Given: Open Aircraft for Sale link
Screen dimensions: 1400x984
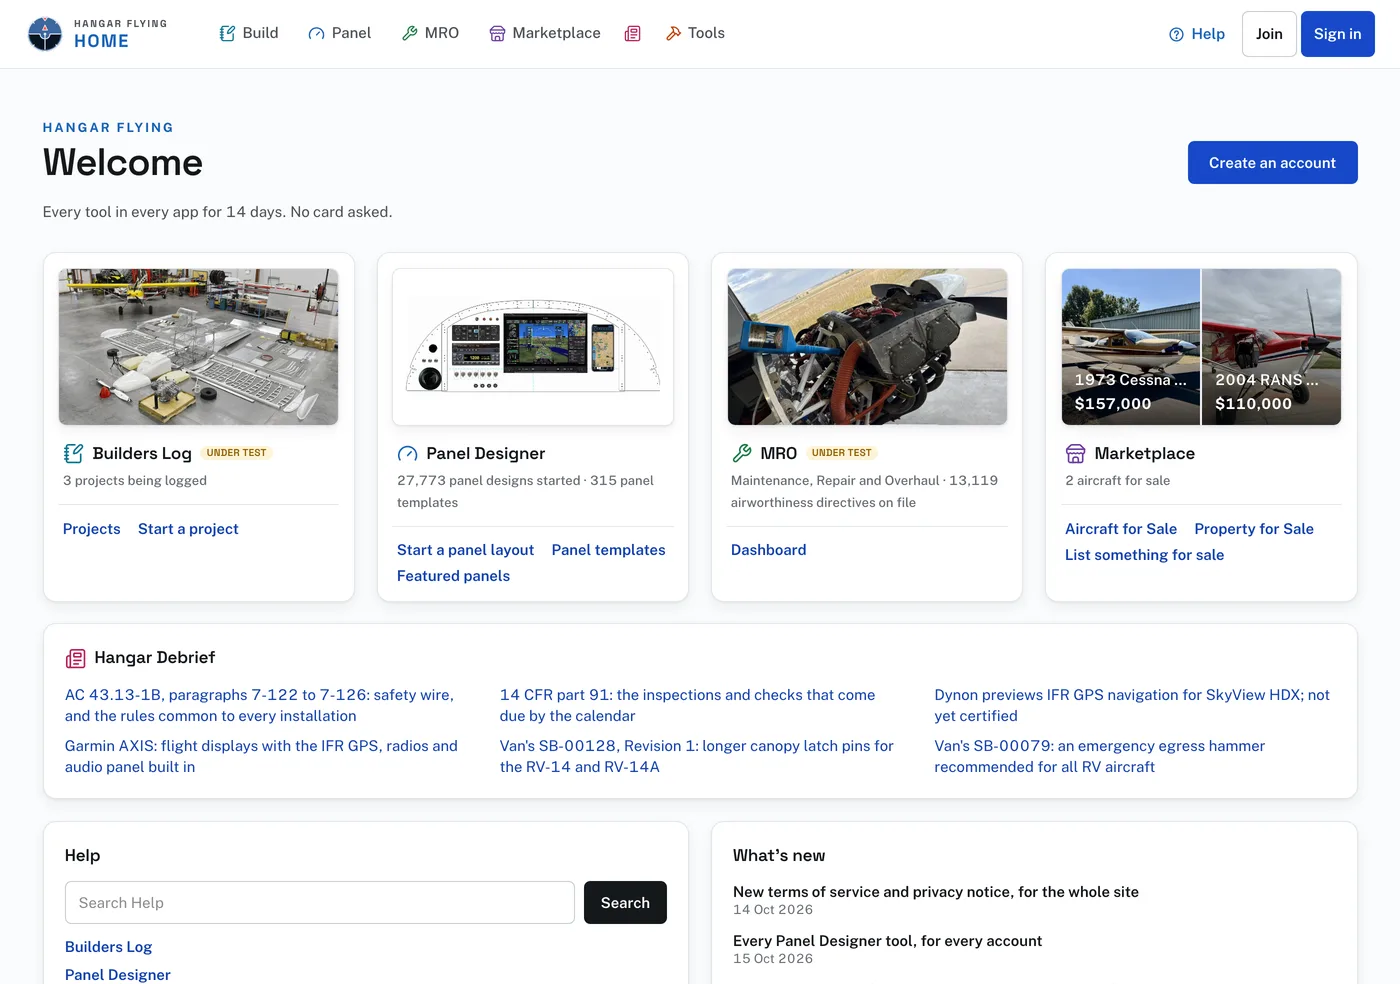Looking at the screenshot, I should coord(1121,529).
